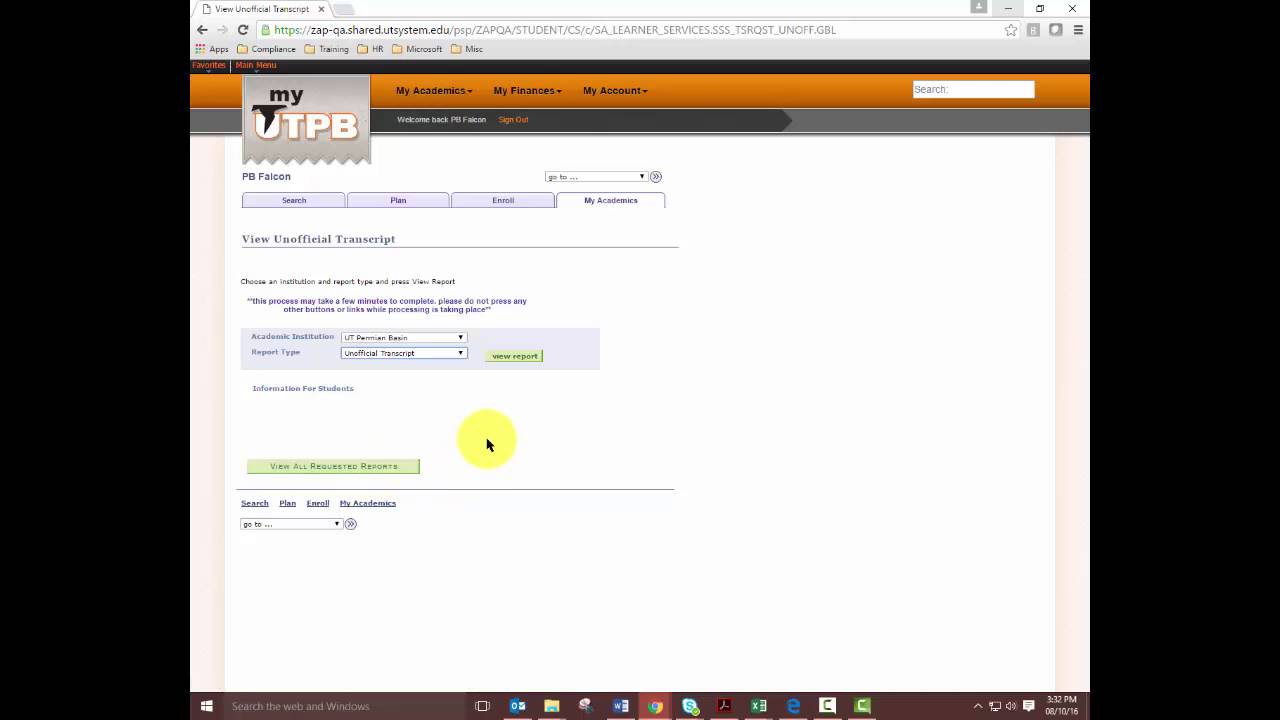Open the Microsoft bookmarks folder

(x=417, y=49)
